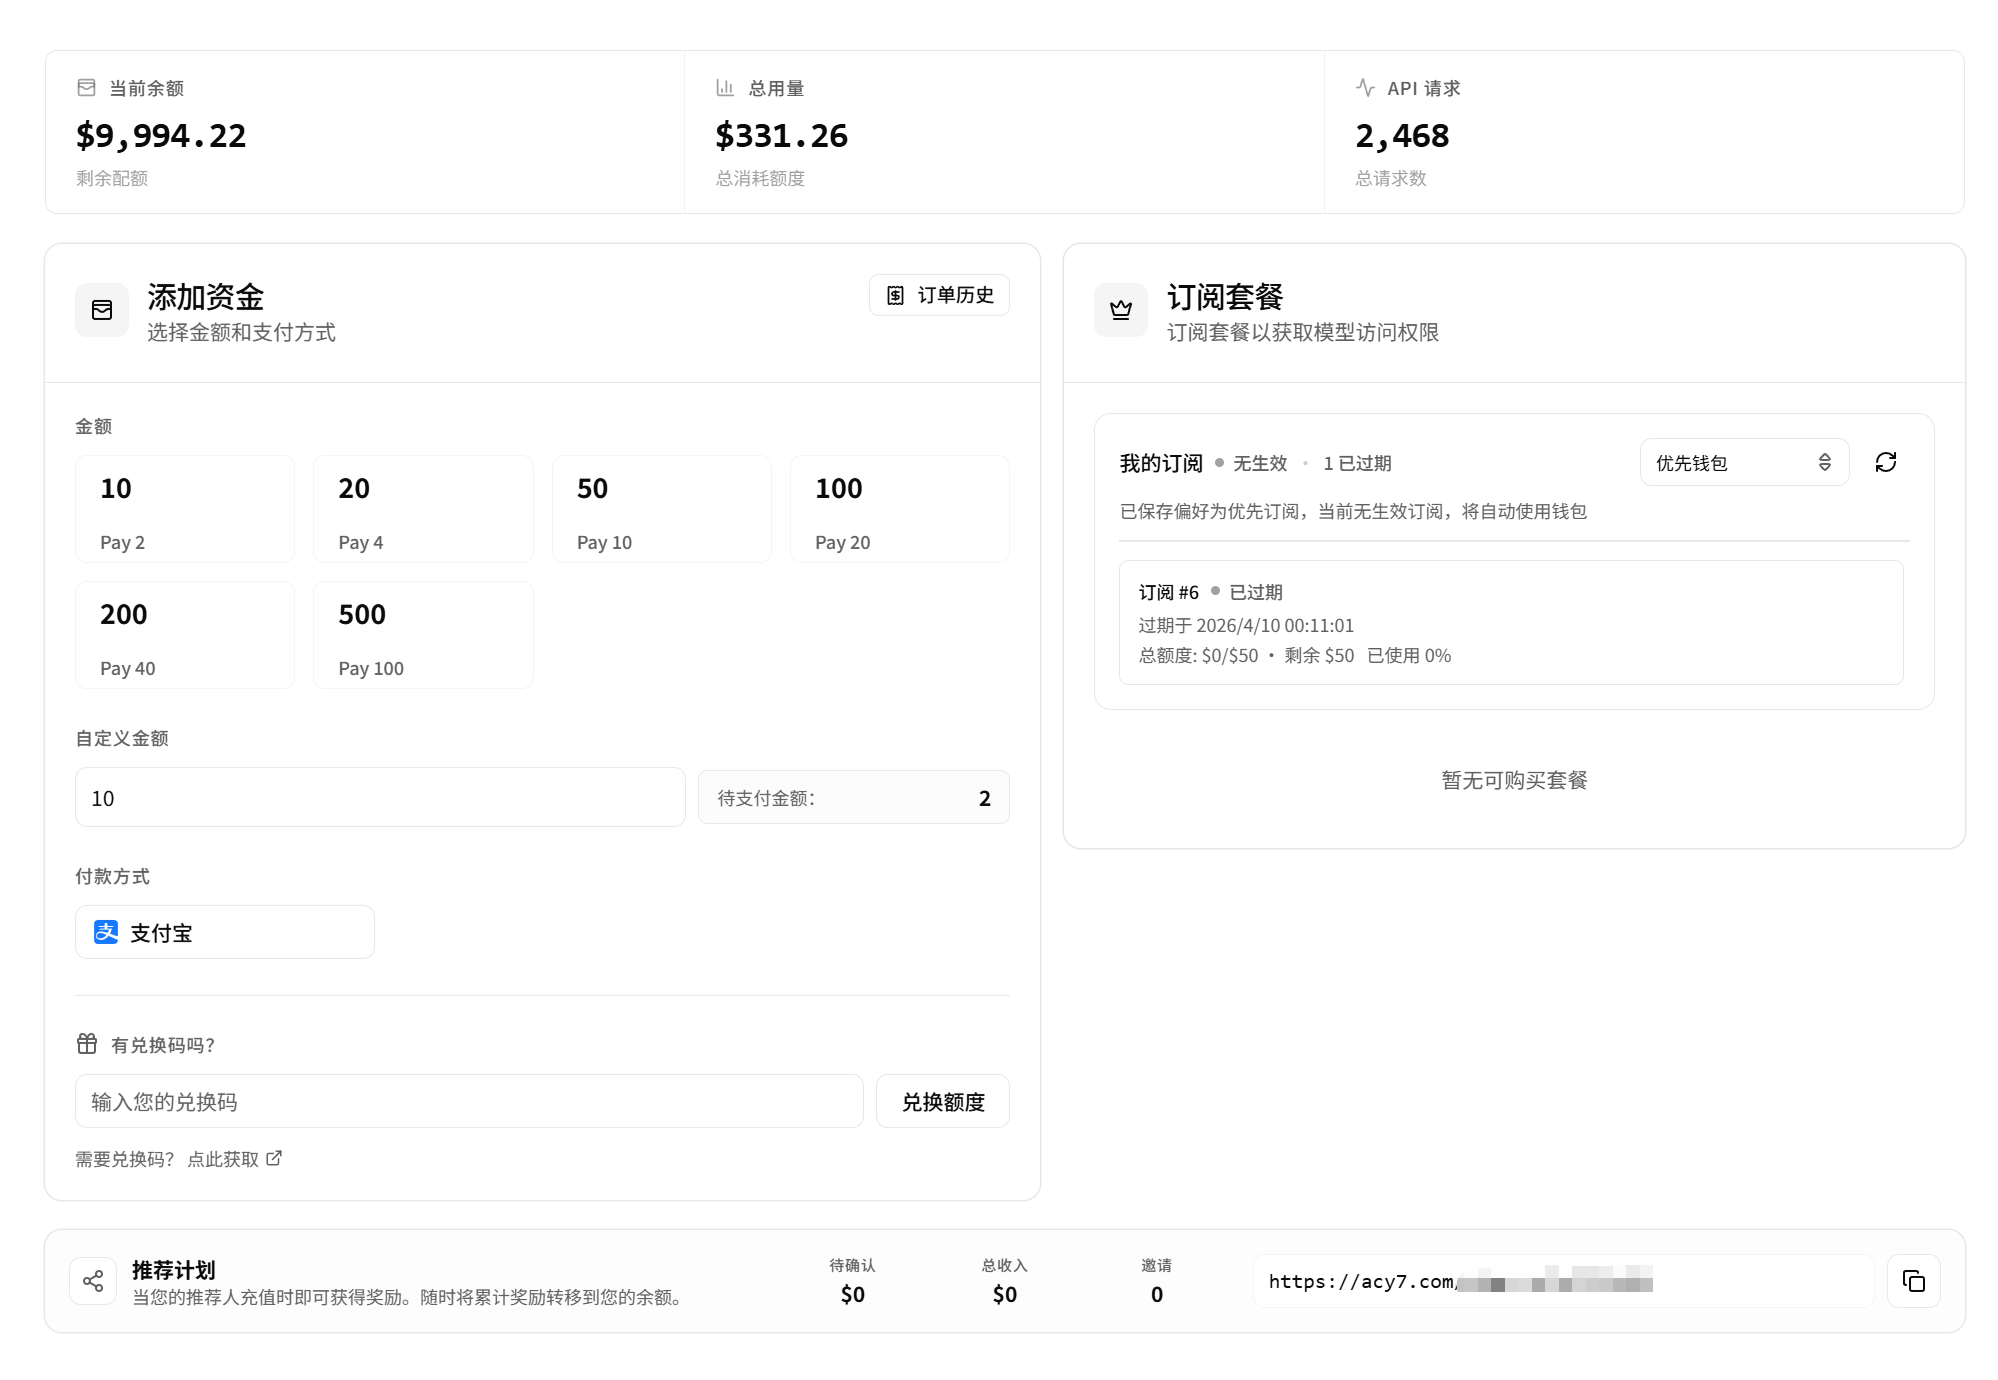Copy the referral link using copy icon
1998x1380 pixels.
coord(1914,1281)
